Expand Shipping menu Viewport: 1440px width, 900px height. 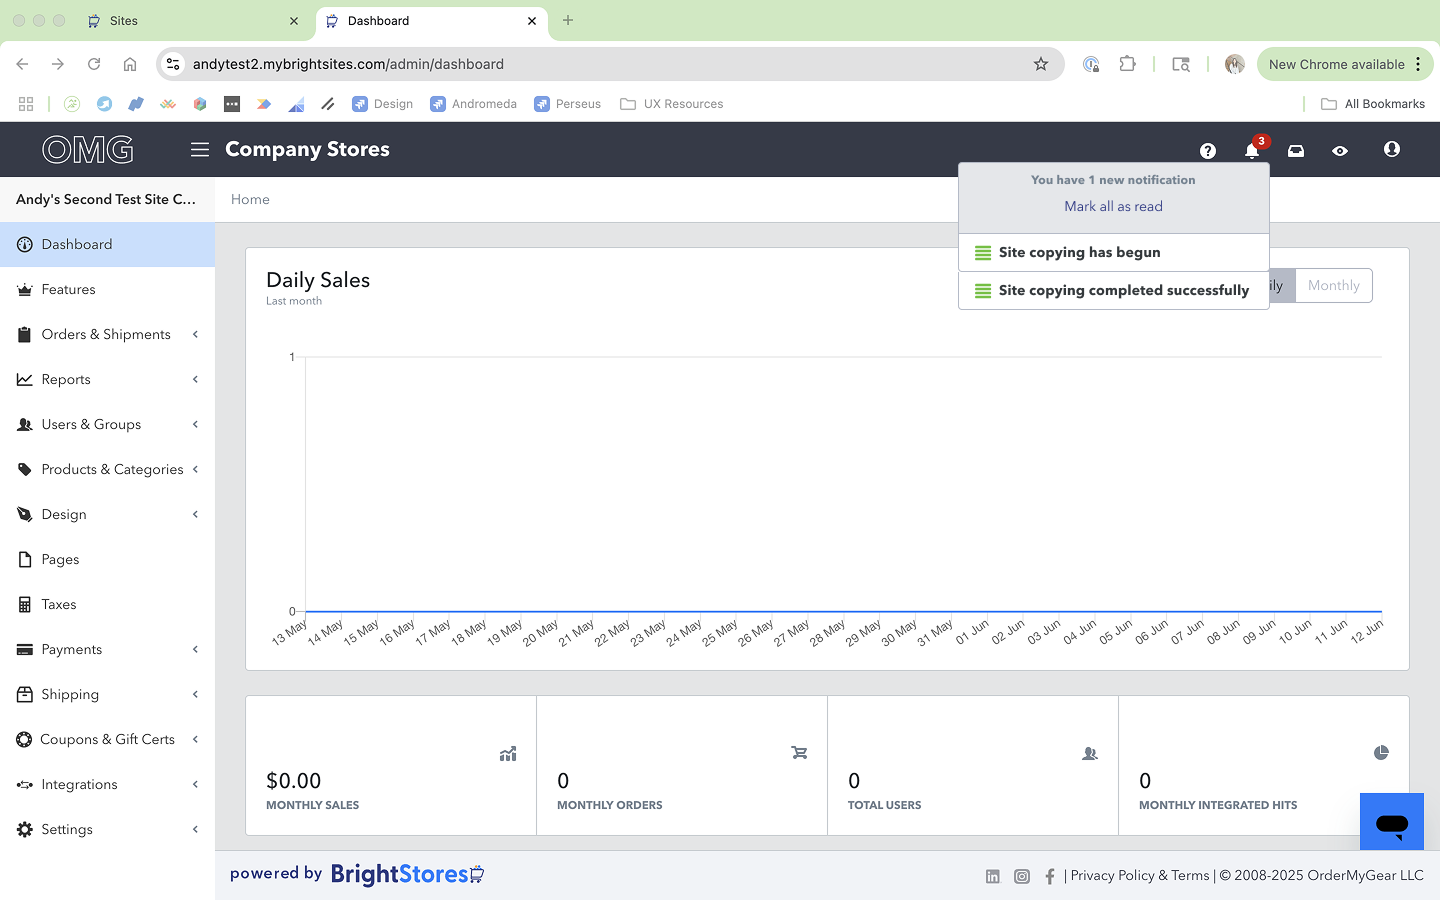[x=107, y=694]
